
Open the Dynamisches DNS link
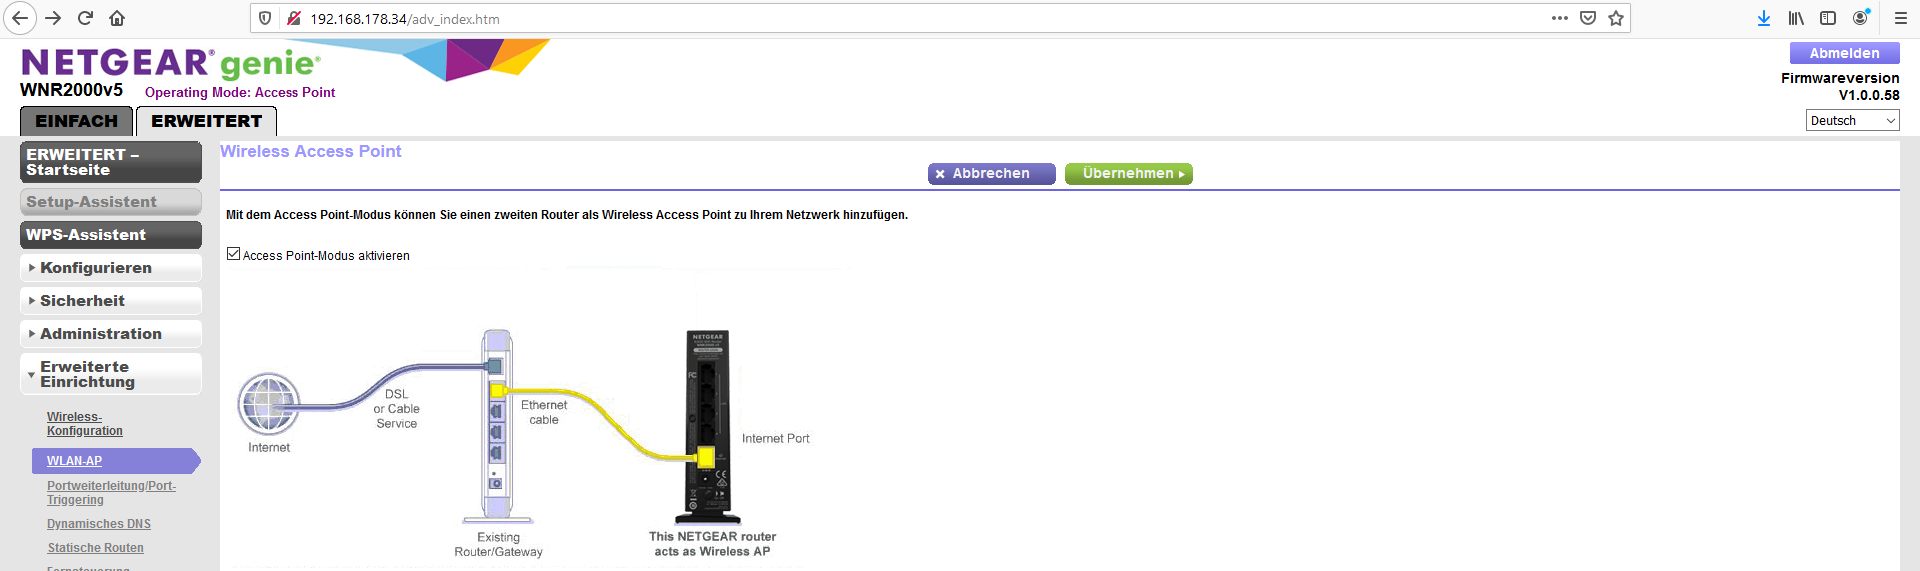pos(98,524)
